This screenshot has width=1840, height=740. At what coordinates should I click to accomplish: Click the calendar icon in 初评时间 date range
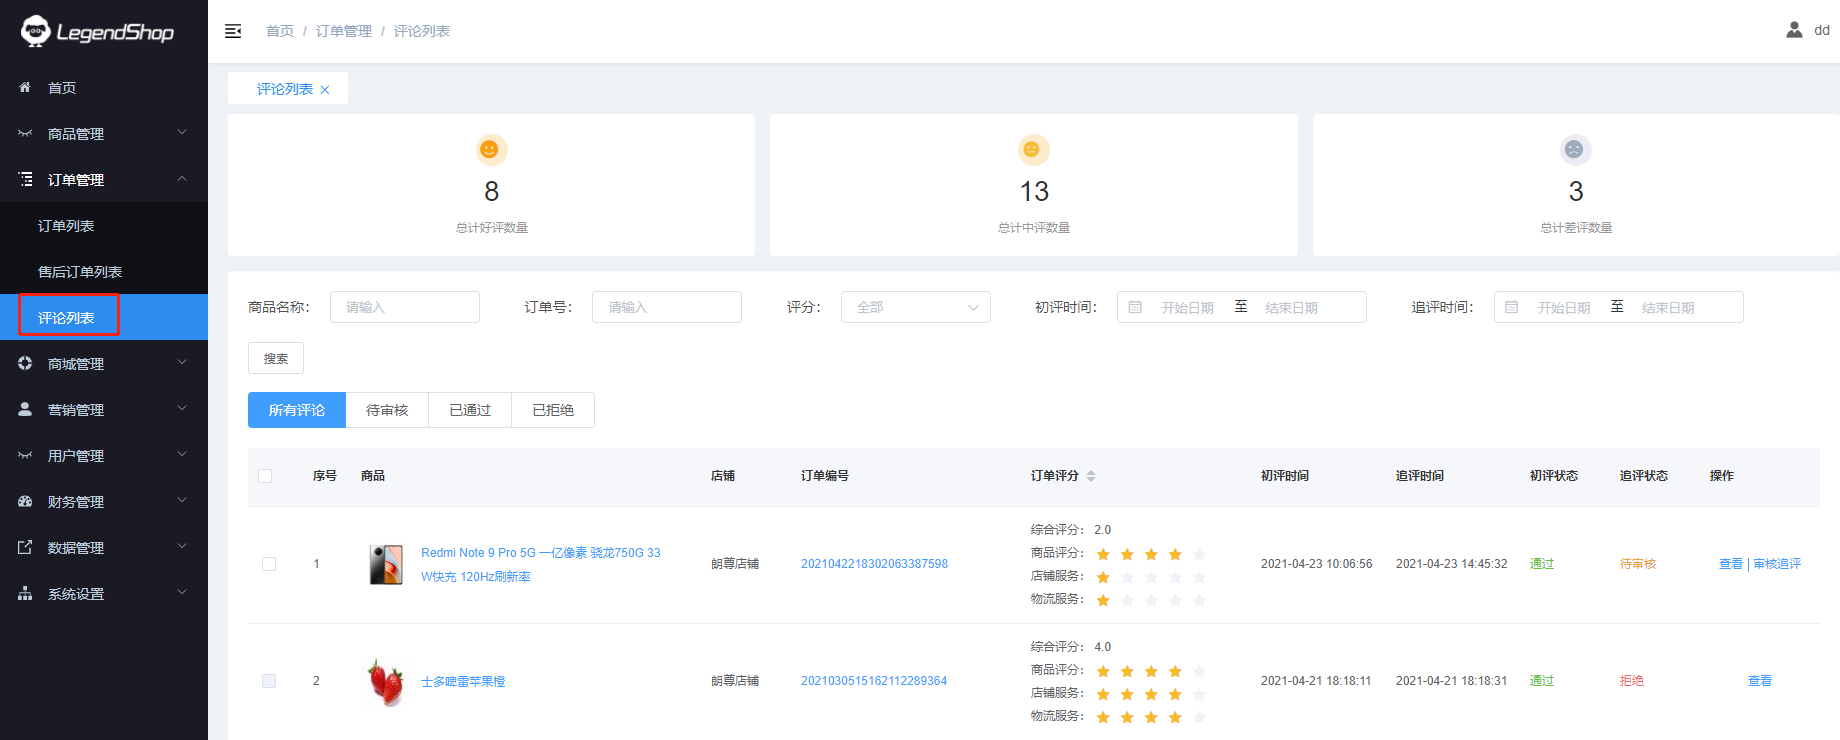1135,307
